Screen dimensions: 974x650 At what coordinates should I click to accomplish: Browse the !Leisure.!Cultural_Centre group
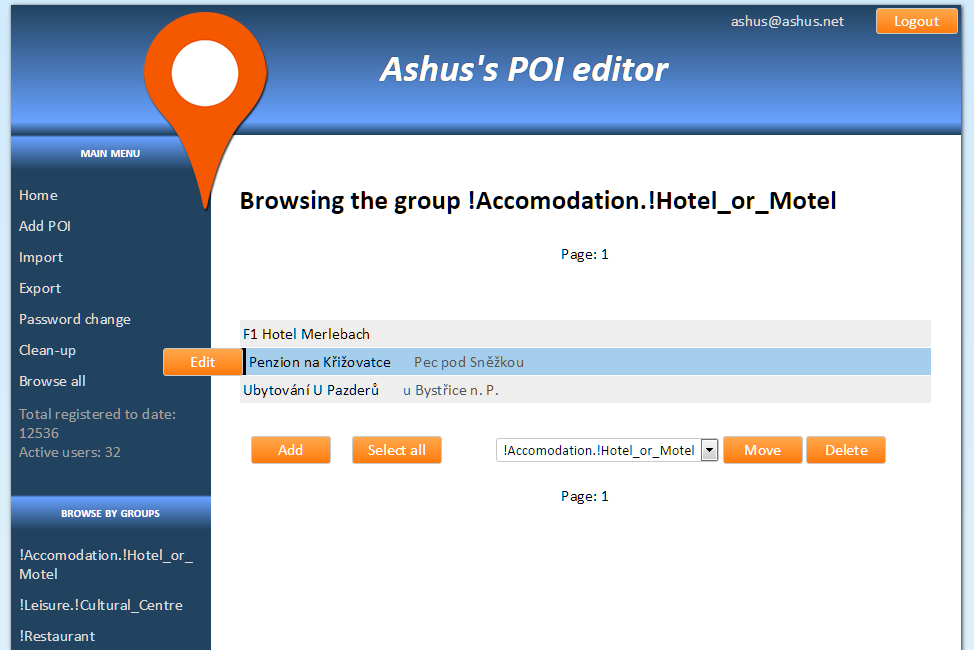coord(101,605)
